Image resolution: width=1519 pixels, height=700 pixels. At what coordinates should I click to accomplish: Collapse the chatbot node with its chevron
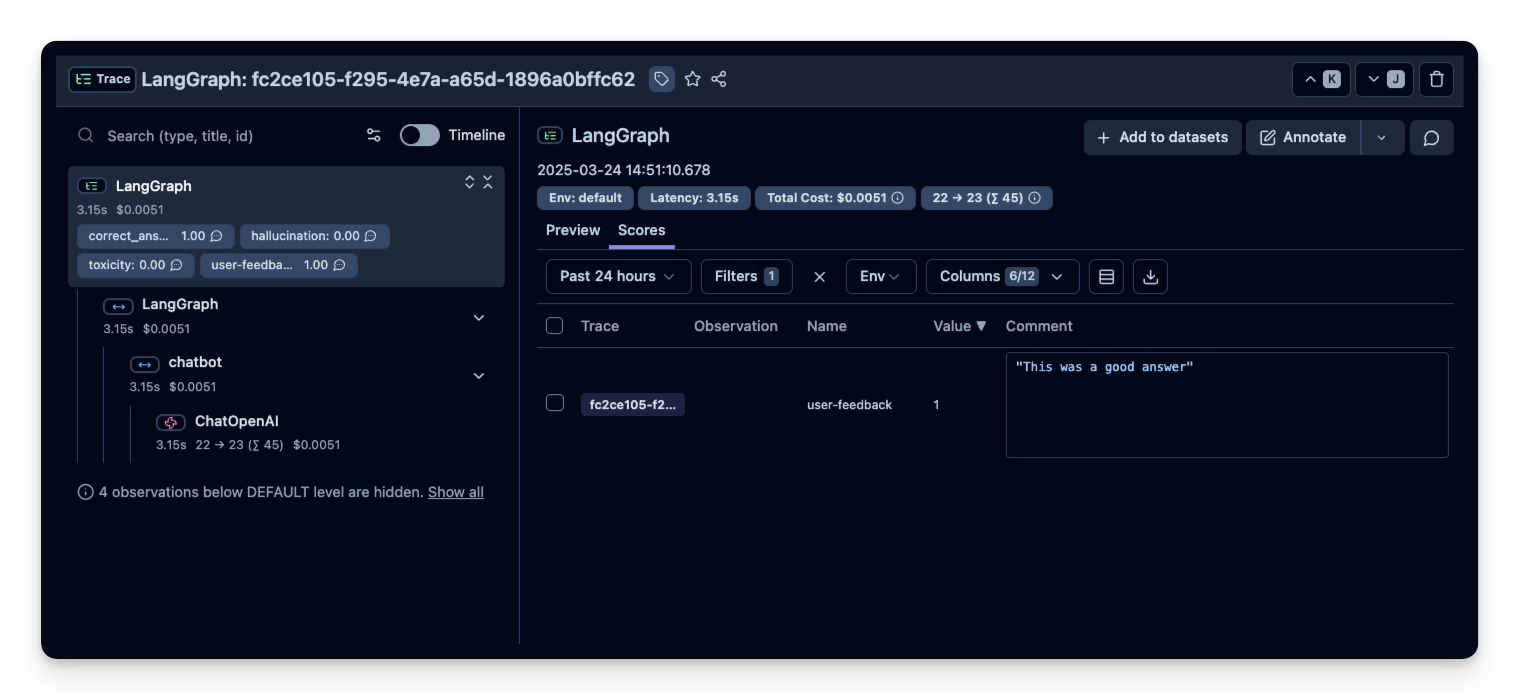coord(479,375)
